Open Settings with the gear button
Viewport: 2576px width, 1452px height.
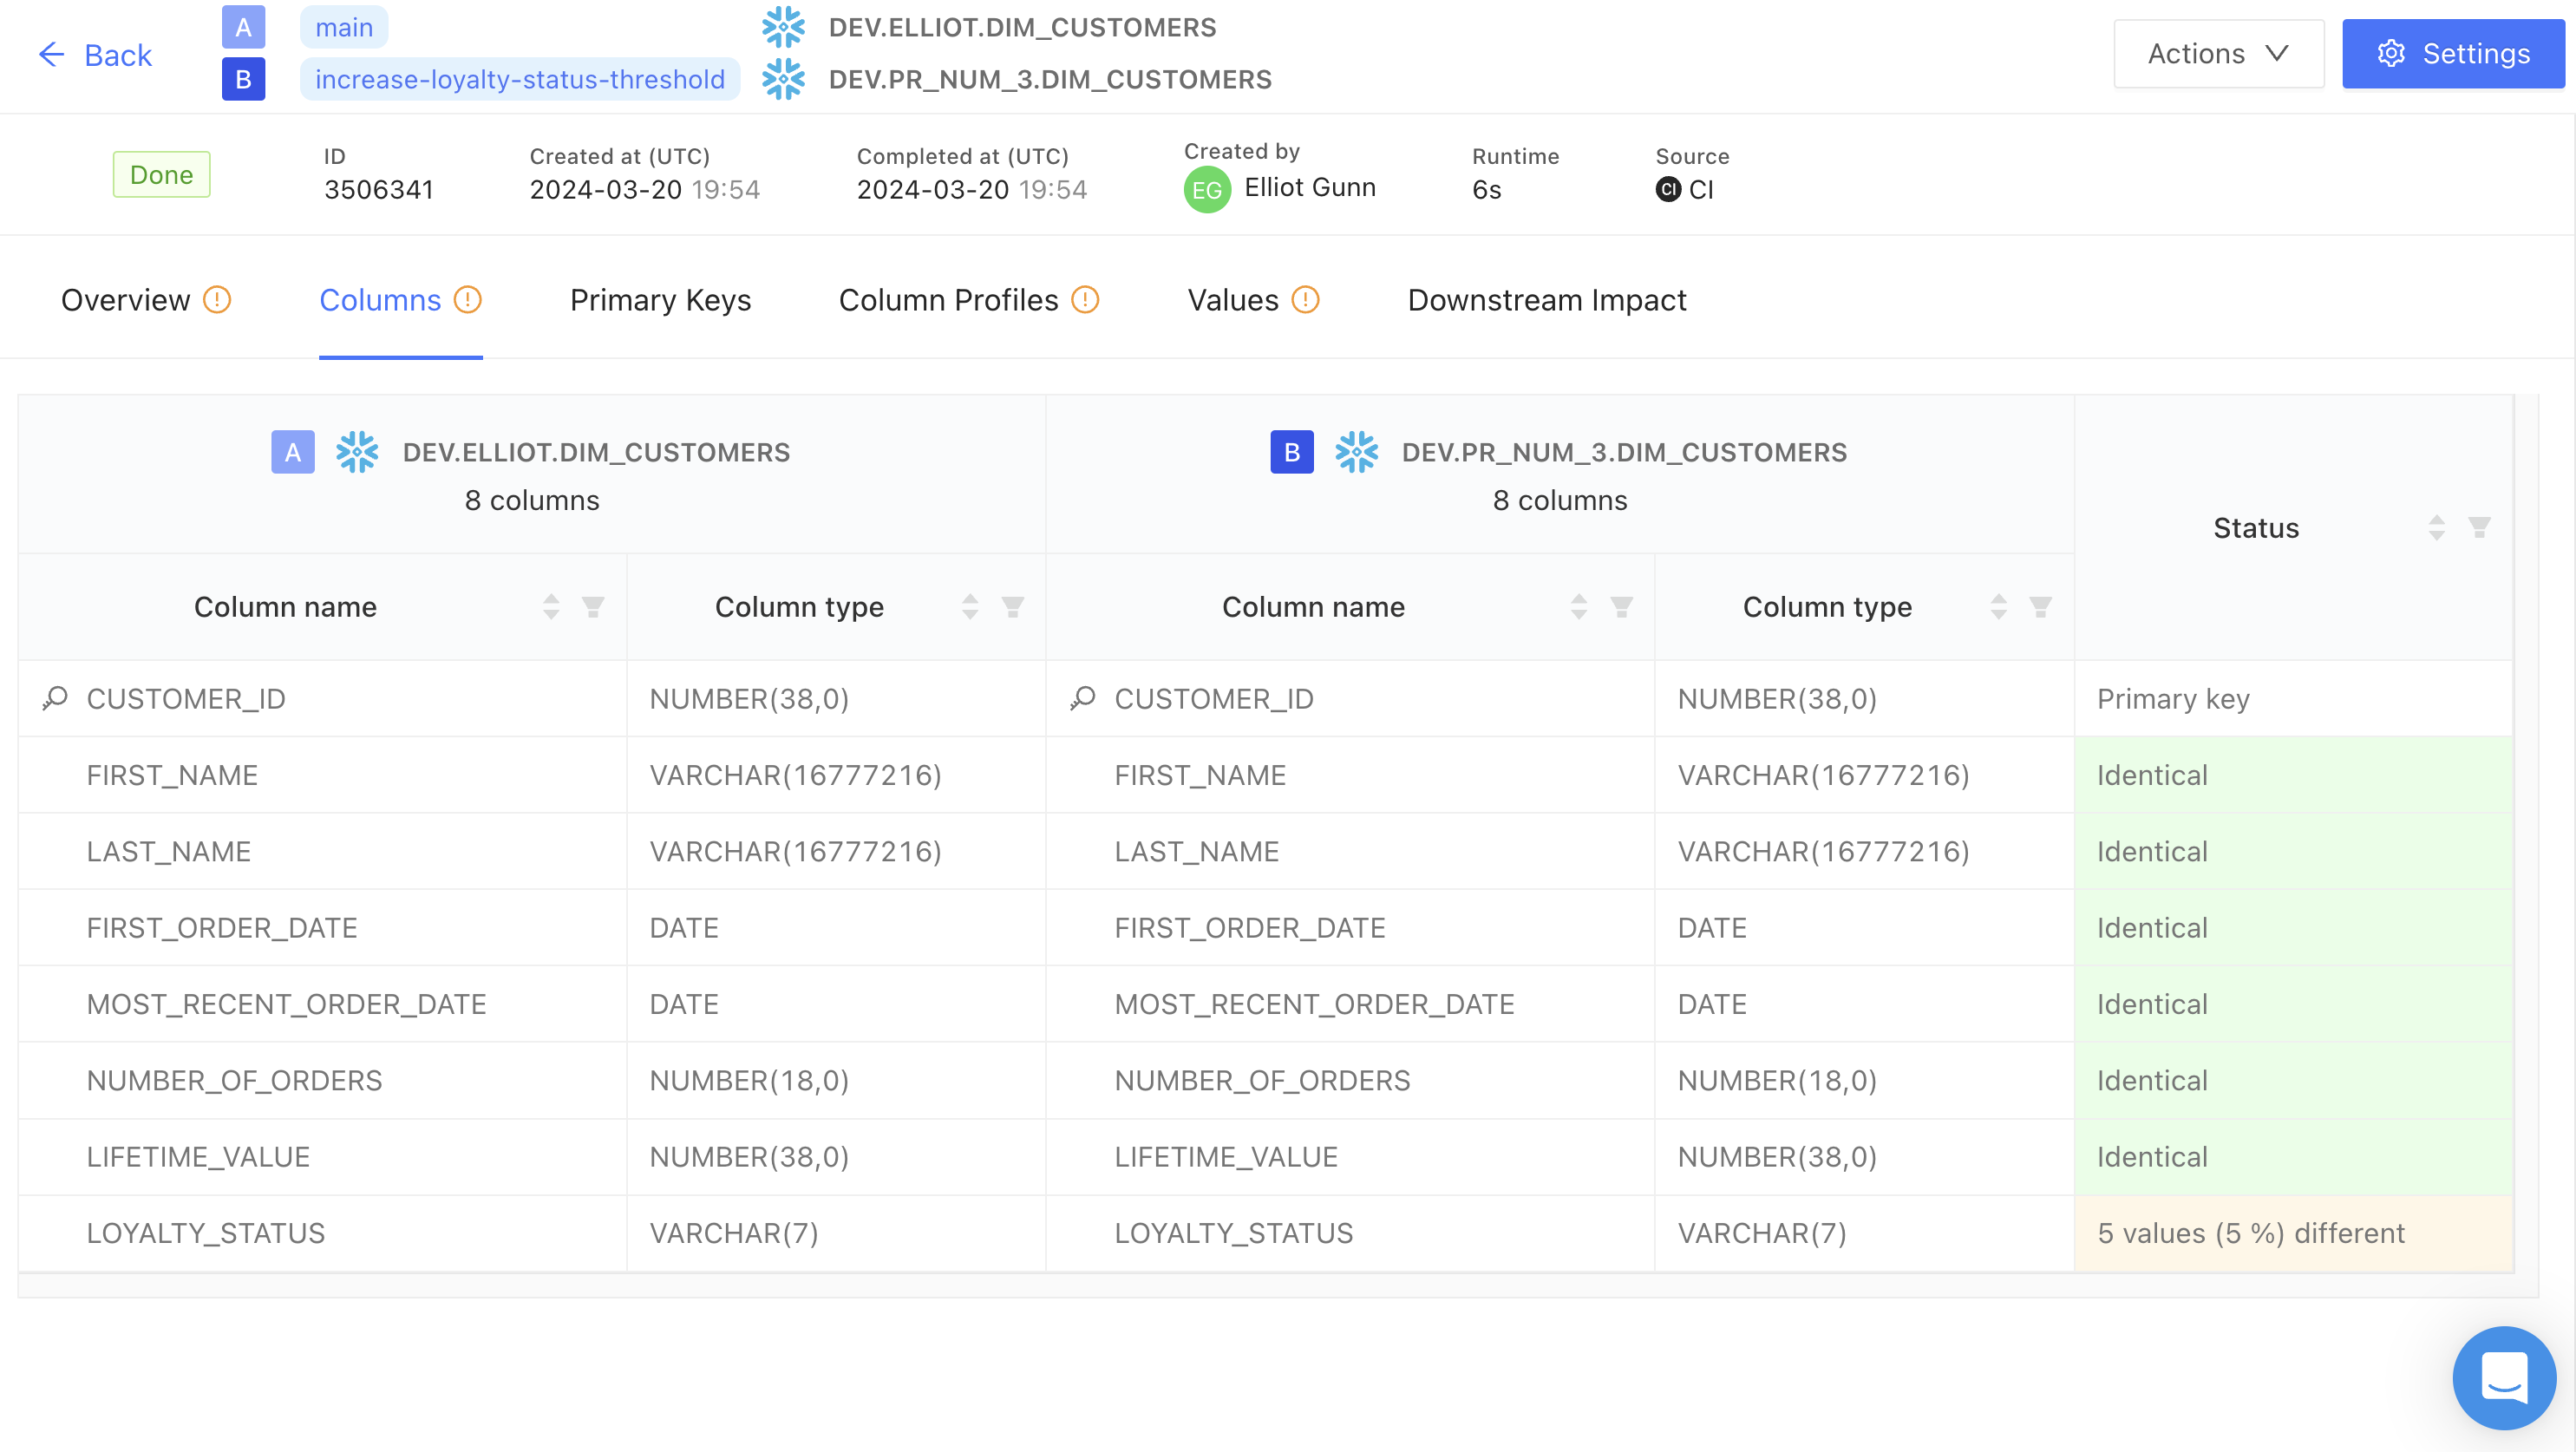[2453, 54]
